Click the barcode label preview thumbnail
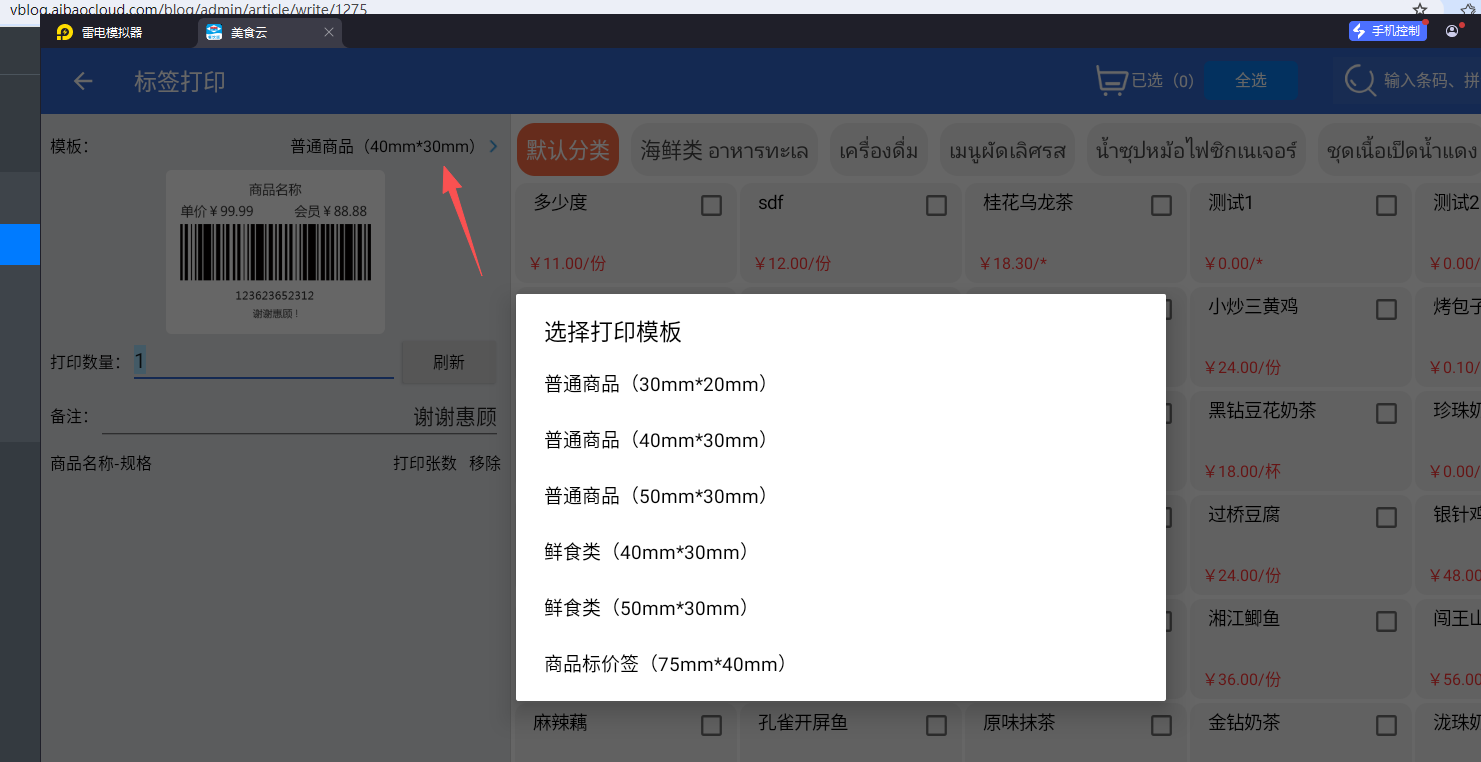1481x762 pixels. 275,251
